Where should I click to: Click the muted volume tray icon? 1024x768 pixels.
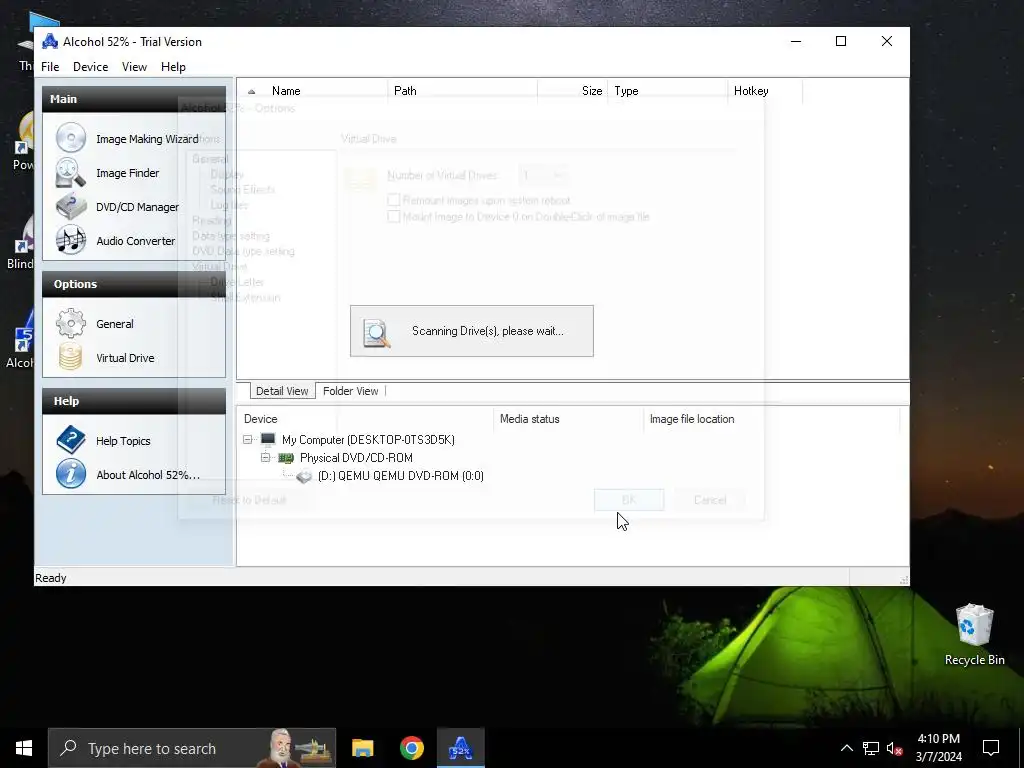click(x=895, y=748)
